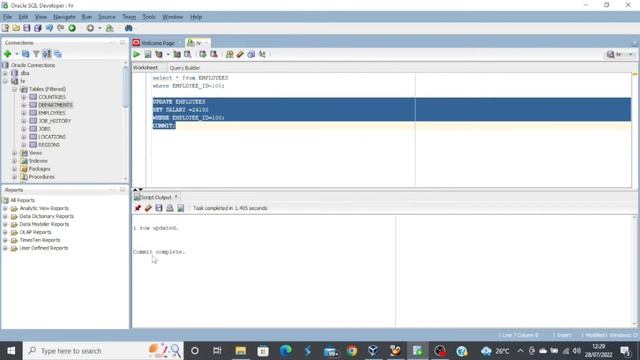This screenshot has width=640, height=360.
Task: Select the Worksheet tab
Action: pos(145,67)
